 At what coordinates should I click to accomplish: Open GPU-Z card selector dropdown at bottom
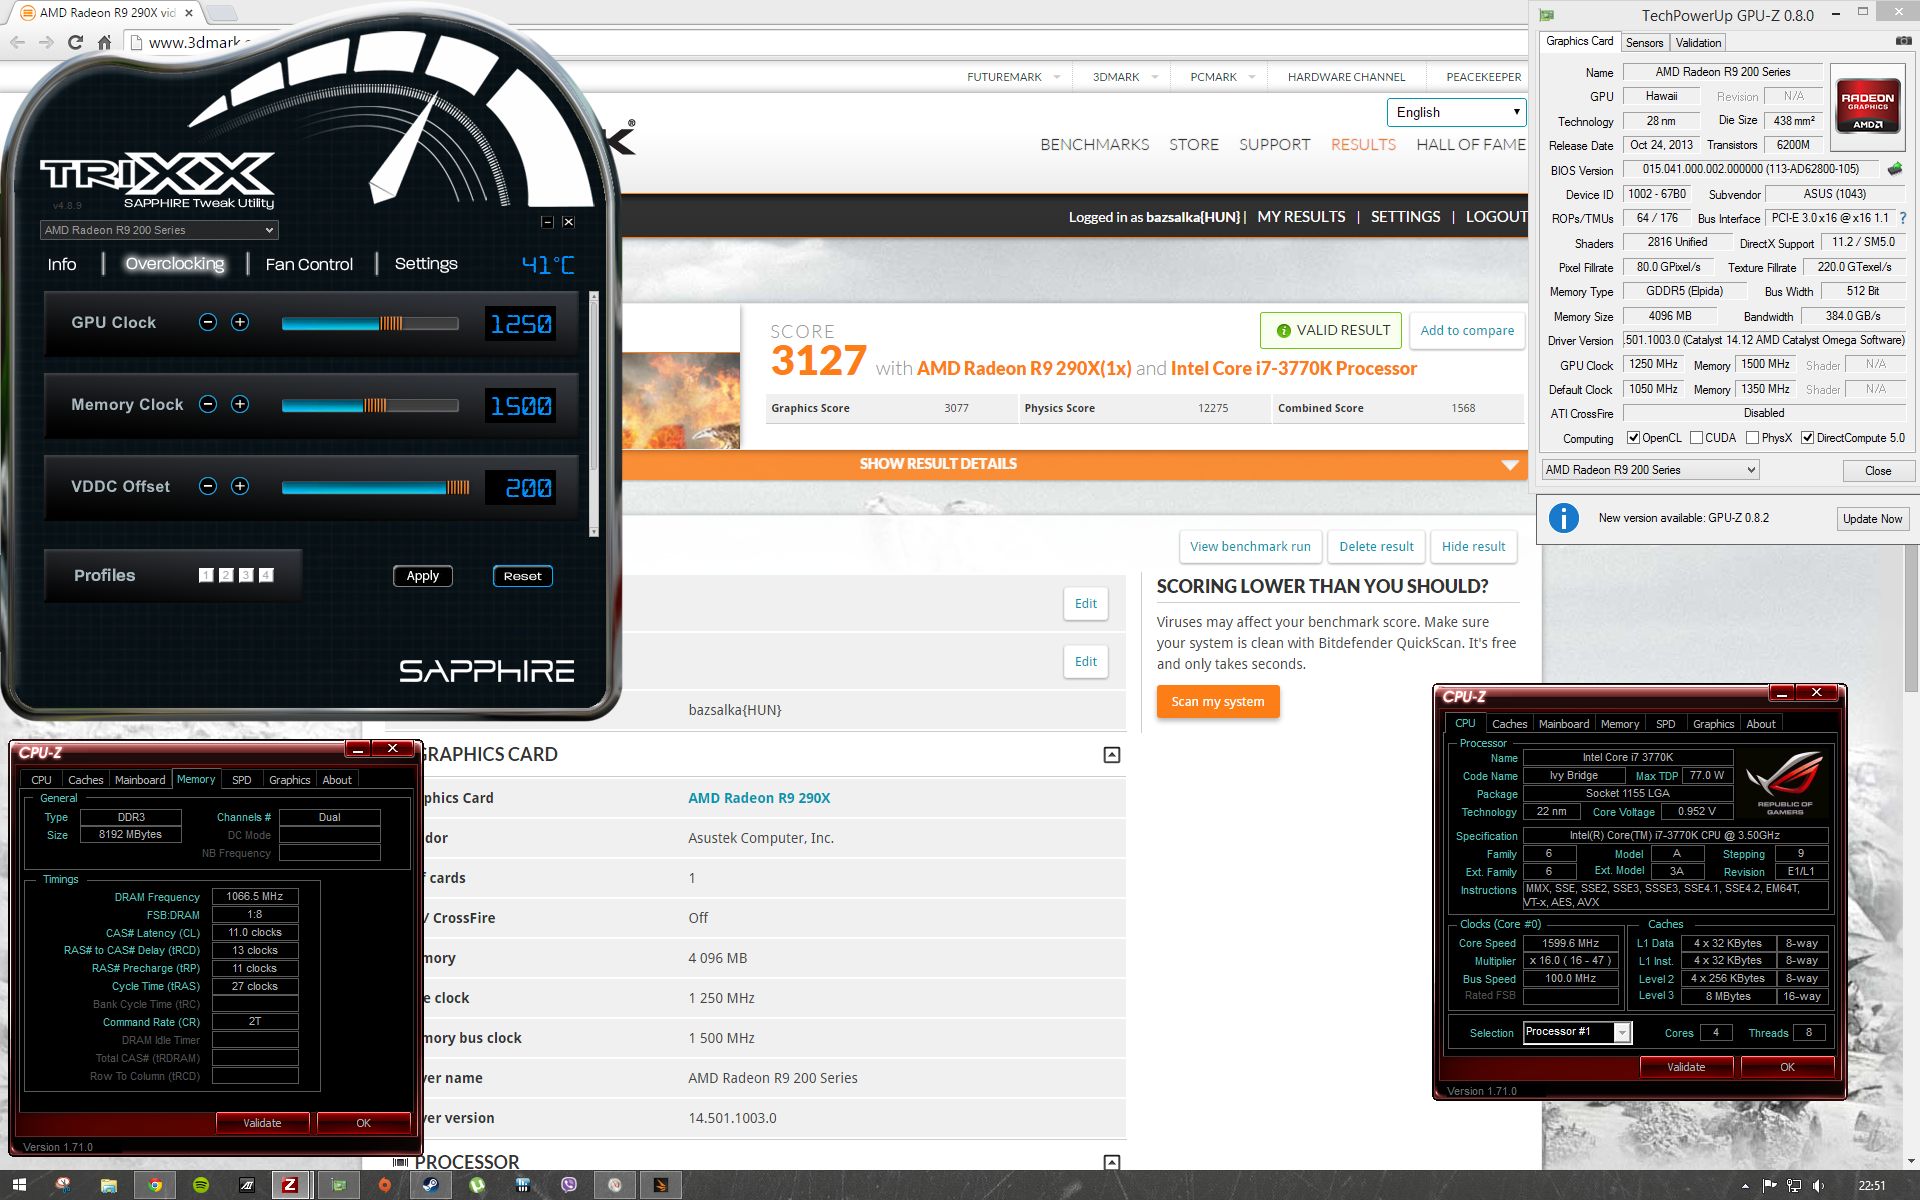(x=1650, y=470)
